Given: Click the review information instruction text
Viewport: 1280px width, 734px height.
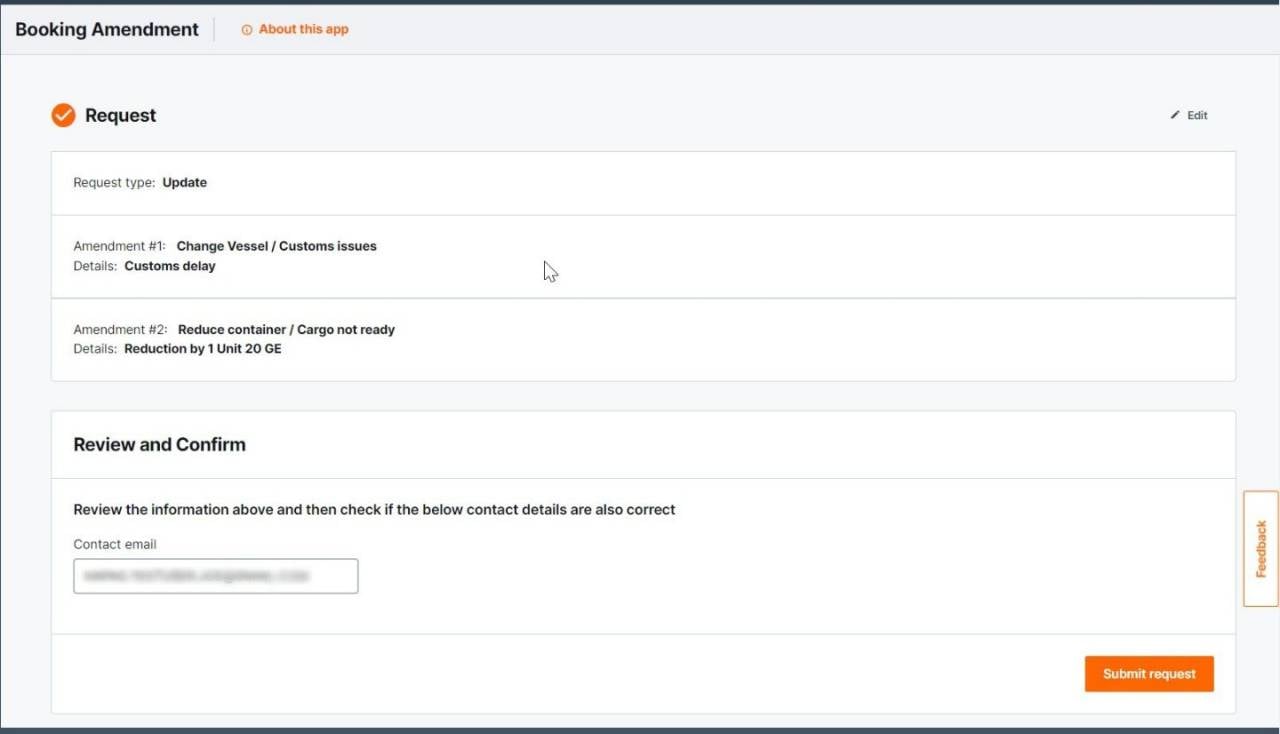Looking at the screenshot, I should [374, 509].
